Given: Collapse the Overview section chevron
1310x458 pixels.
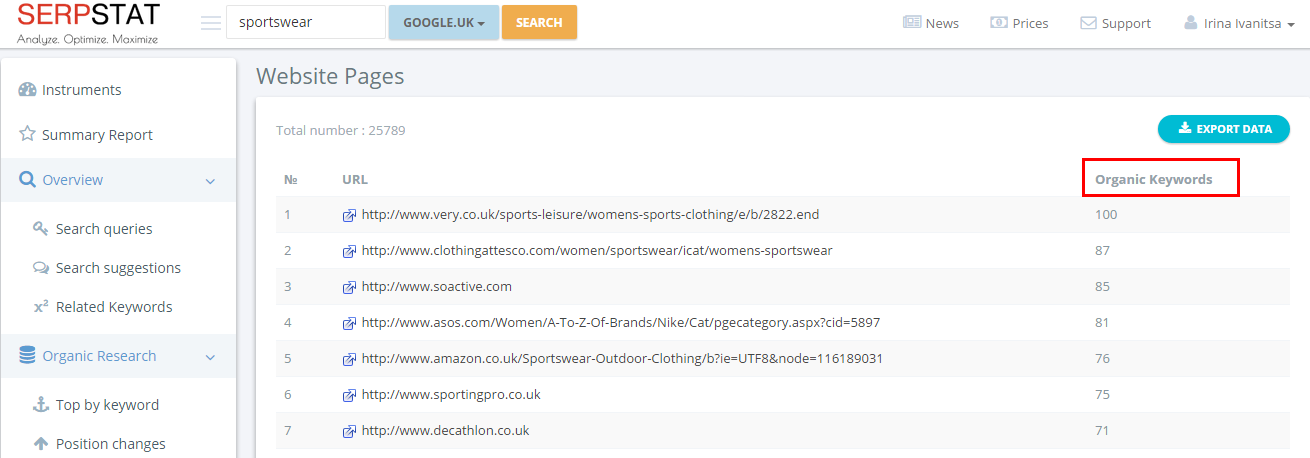Looking at the screenshot, I should (x=210, y=181).
